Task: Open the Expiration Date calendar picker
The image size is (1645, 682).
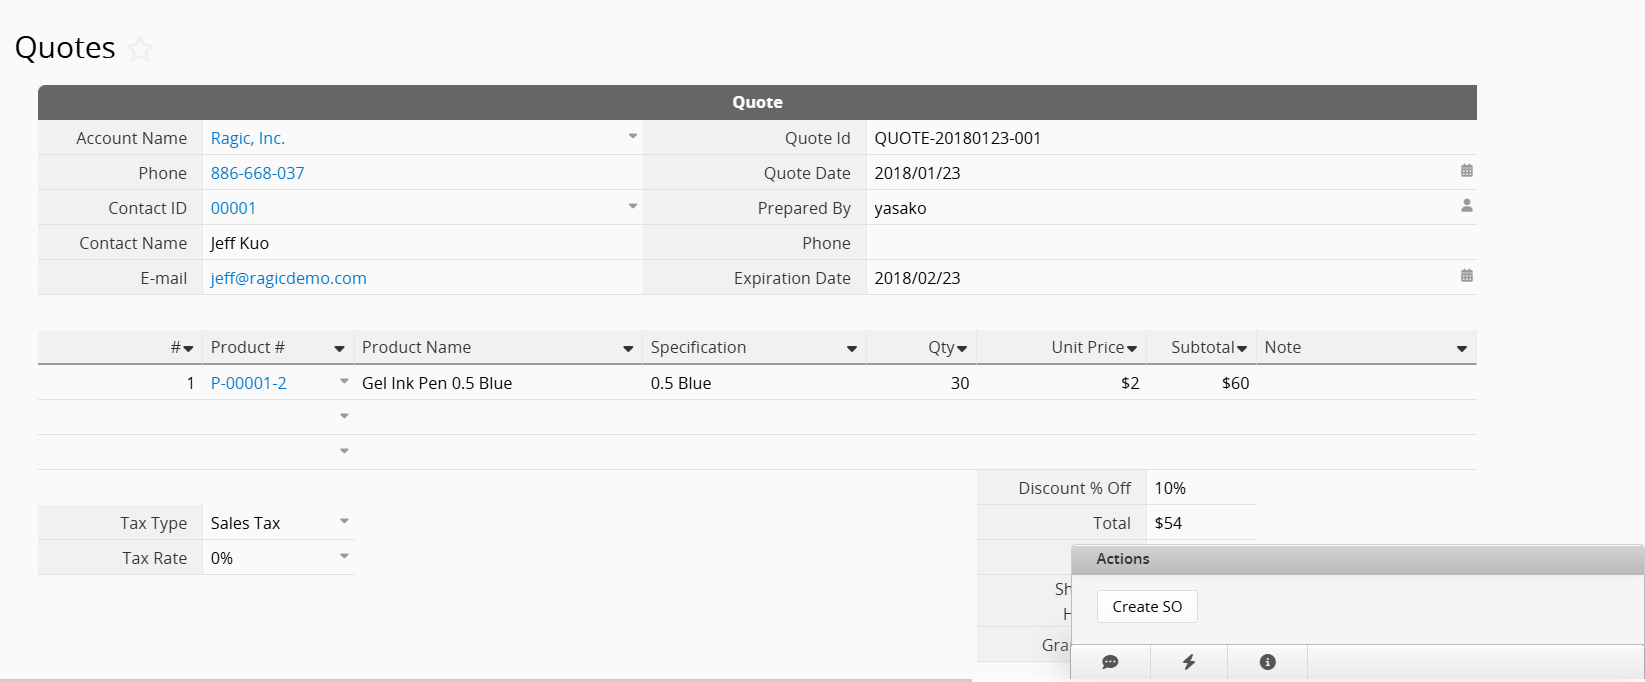Action: (1466, 276)
